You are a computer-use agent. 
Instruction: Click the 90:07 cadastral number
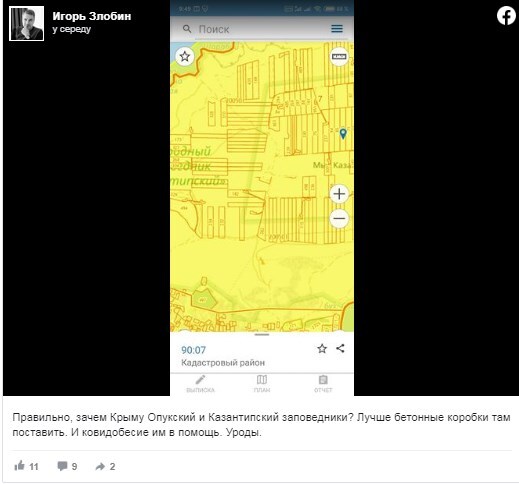coord(193,350)
